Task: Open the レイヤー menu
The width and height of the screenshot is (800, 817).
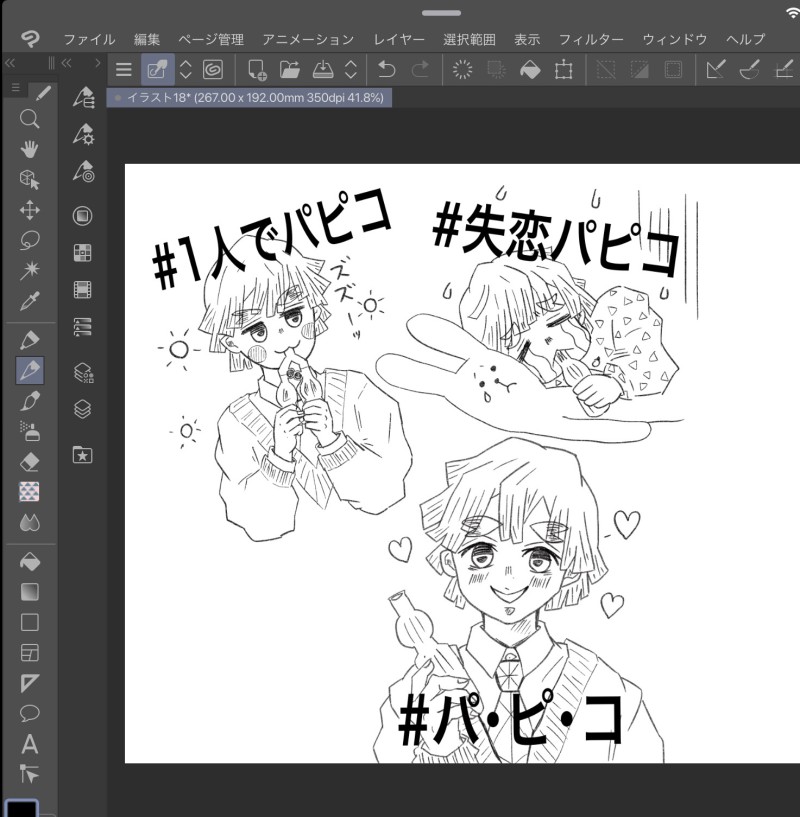Action: [399, 40]
